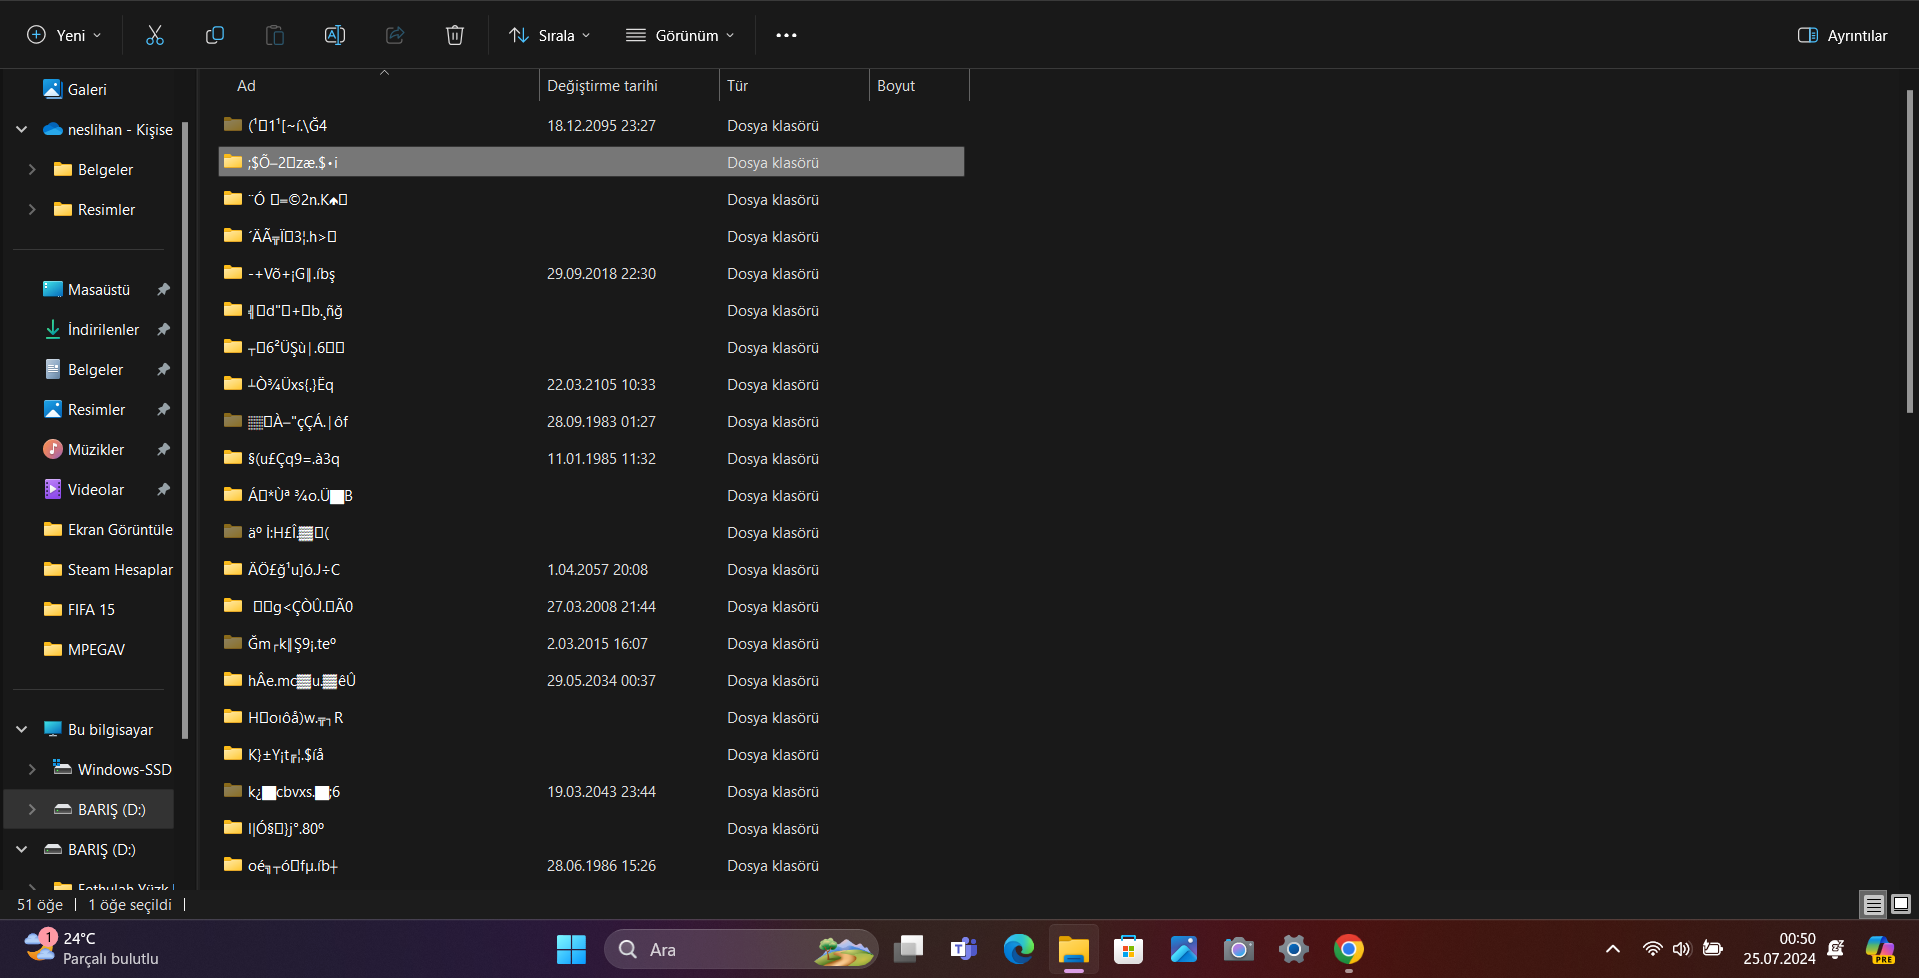Expand the highlighted BARIŞ (D:) node
Image resolution: width=1919 pixels, height=978 pixels.
click(32, 810)
